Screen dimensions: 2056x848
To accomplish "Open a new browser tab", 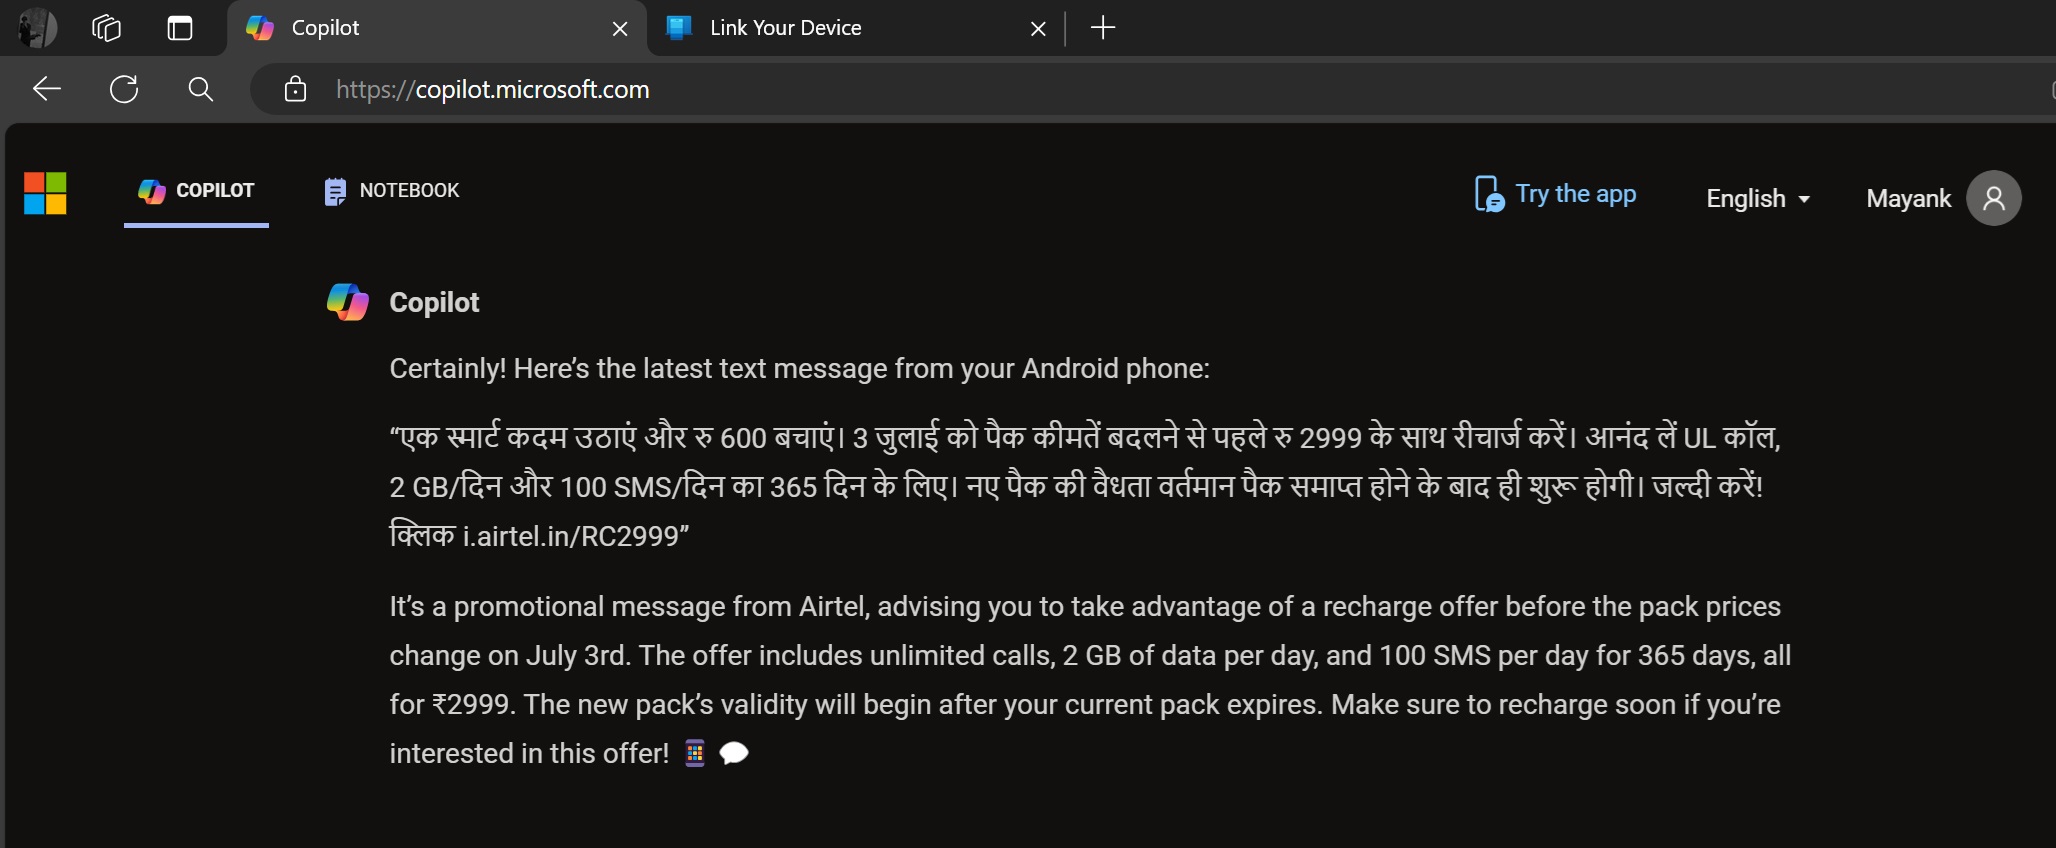I will coord(1103,28).
